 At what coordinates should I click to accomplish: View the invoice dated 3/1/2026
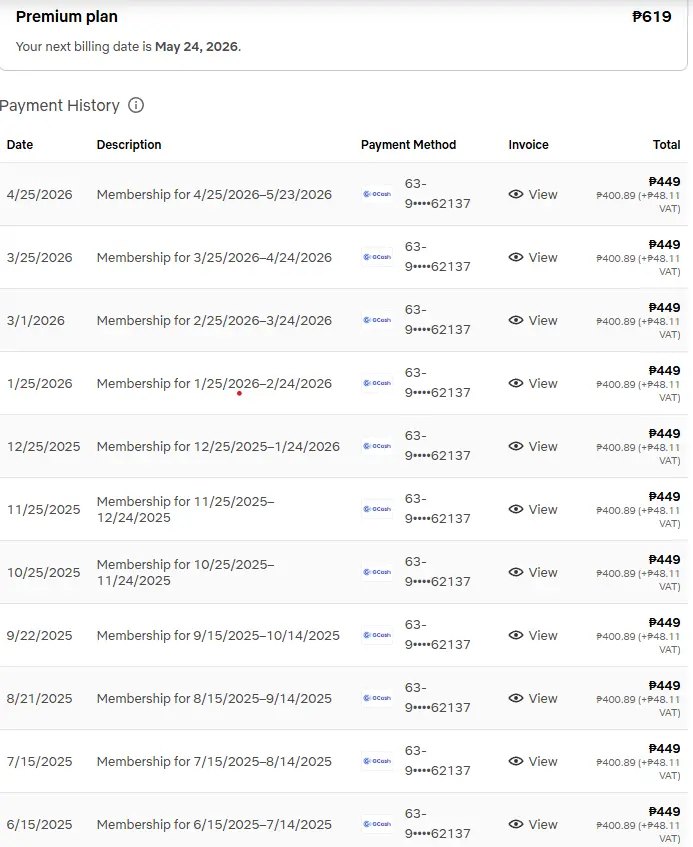point(533,320)
